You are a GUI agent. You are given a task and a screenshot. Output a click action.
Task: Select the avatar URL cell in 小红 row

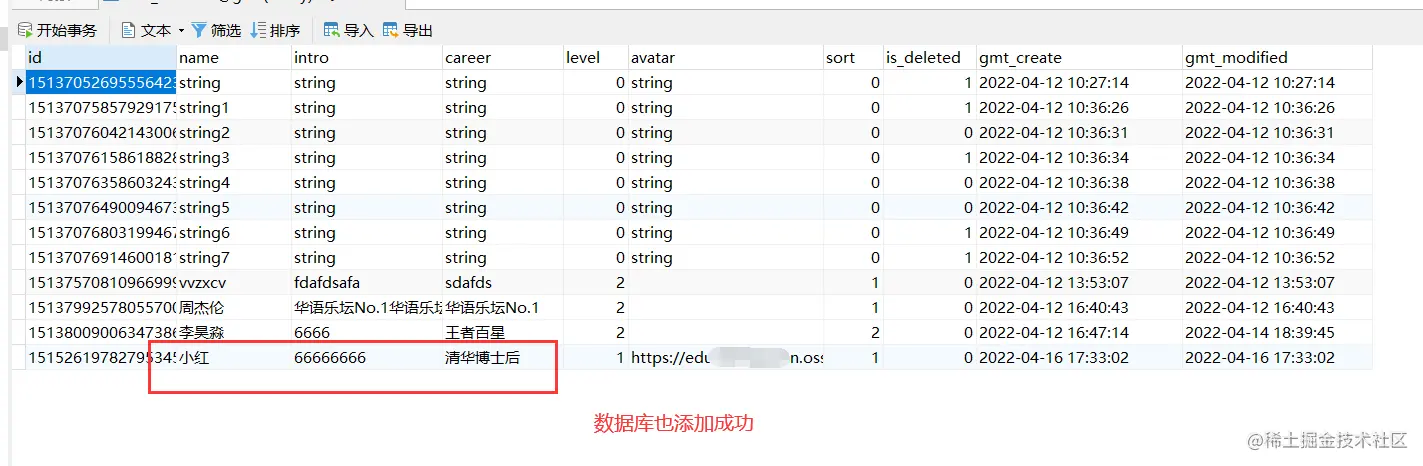(725, 357)
